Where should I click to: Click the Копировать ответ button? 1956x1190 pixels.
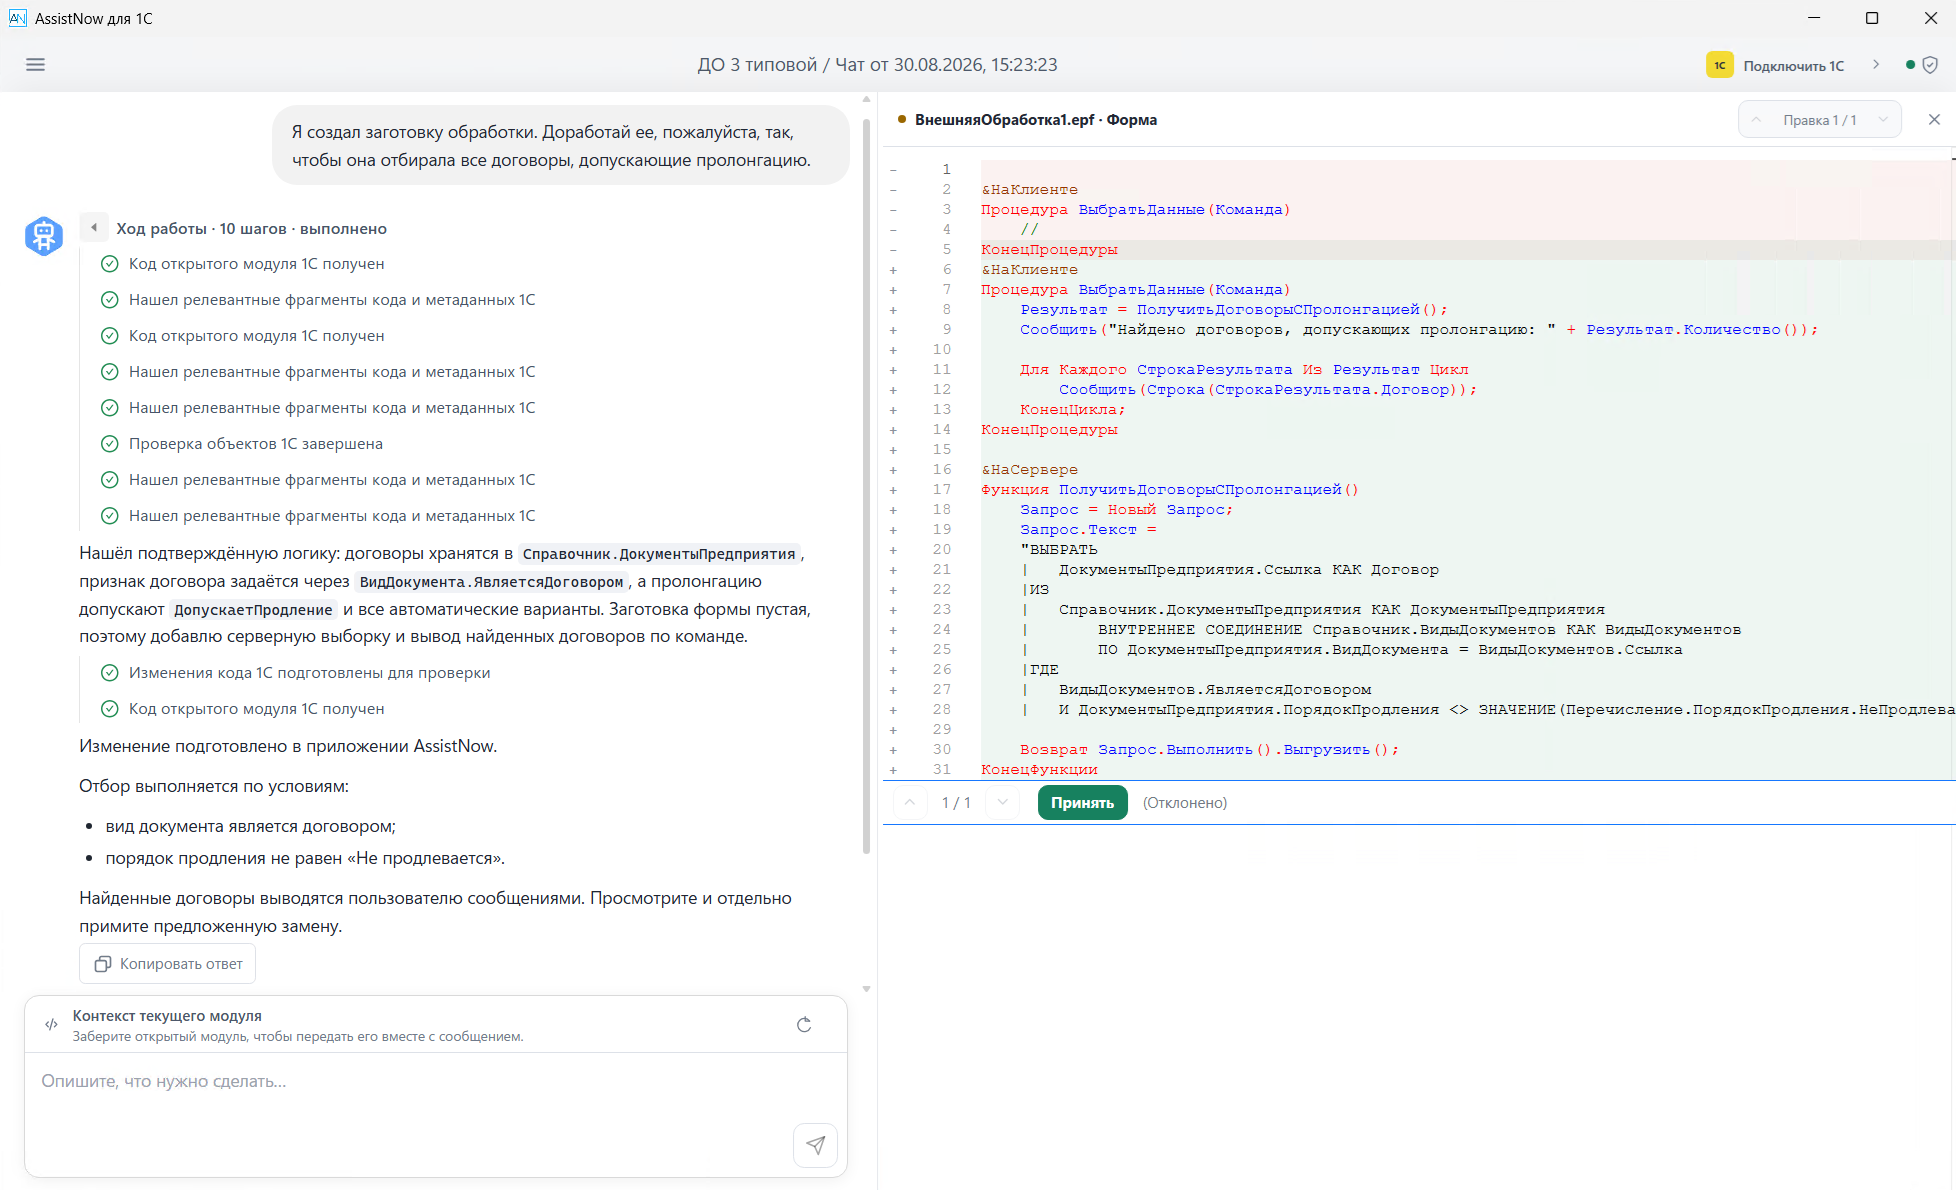(168, 964)
